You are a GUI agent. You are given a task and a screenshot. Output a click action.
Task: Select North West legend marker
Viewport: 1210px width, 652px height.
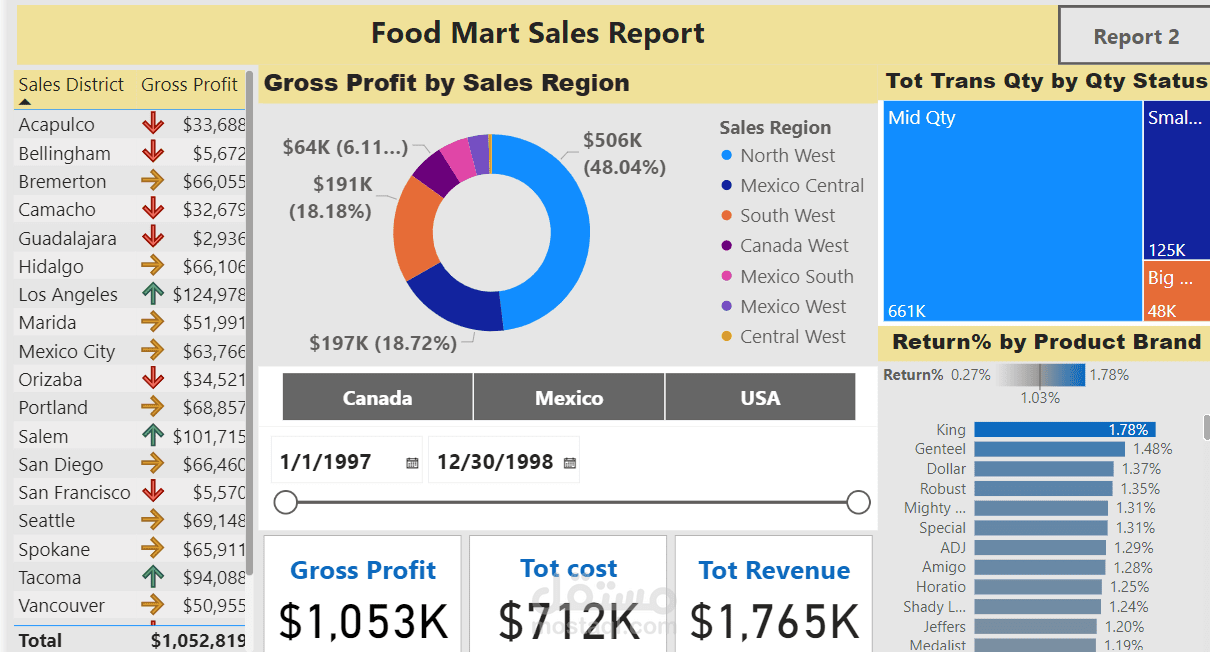(727, 155)
